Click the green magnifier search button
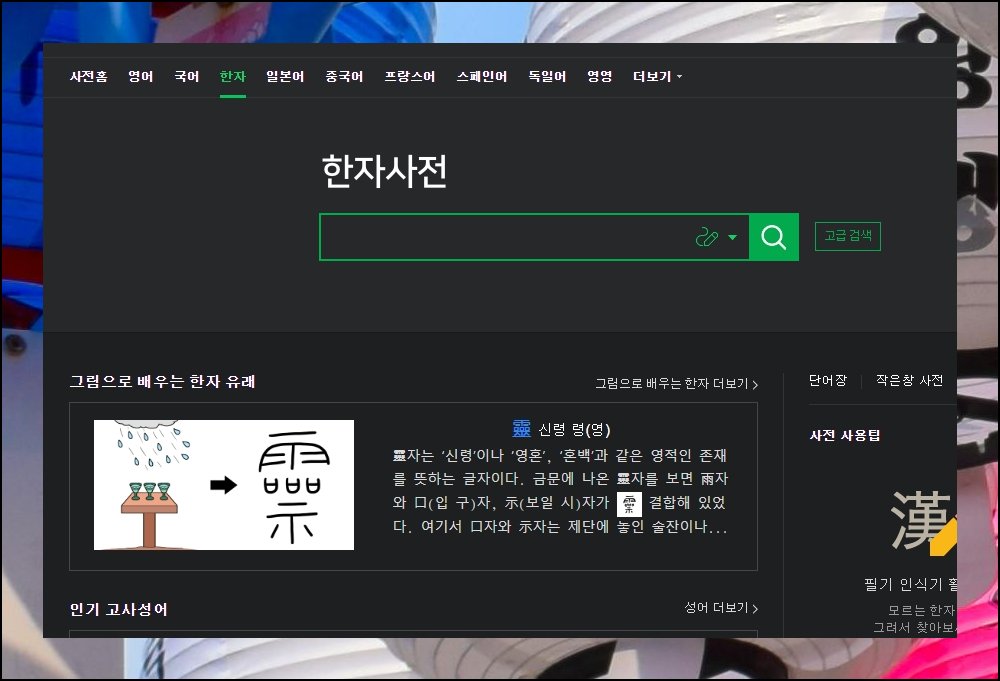The height and width of the screenshot is (681, 1000). click(x=774, y=237)
